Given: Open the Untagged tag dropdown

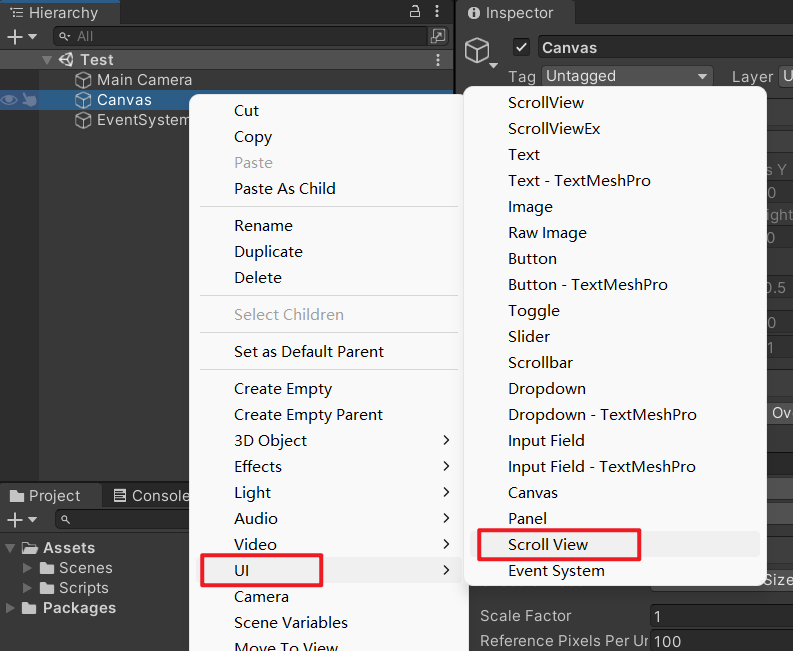Looking at the screenshot, I should pos(627,76).
